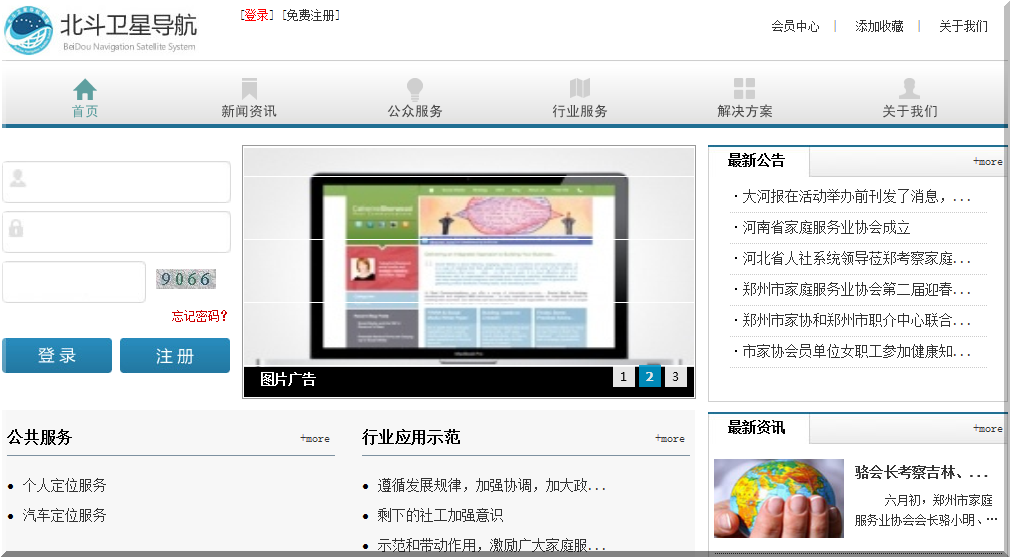This screenshot has height=557, width=1010.
Task: Click the 行业服务 map icon
Action: pos(580,89)
